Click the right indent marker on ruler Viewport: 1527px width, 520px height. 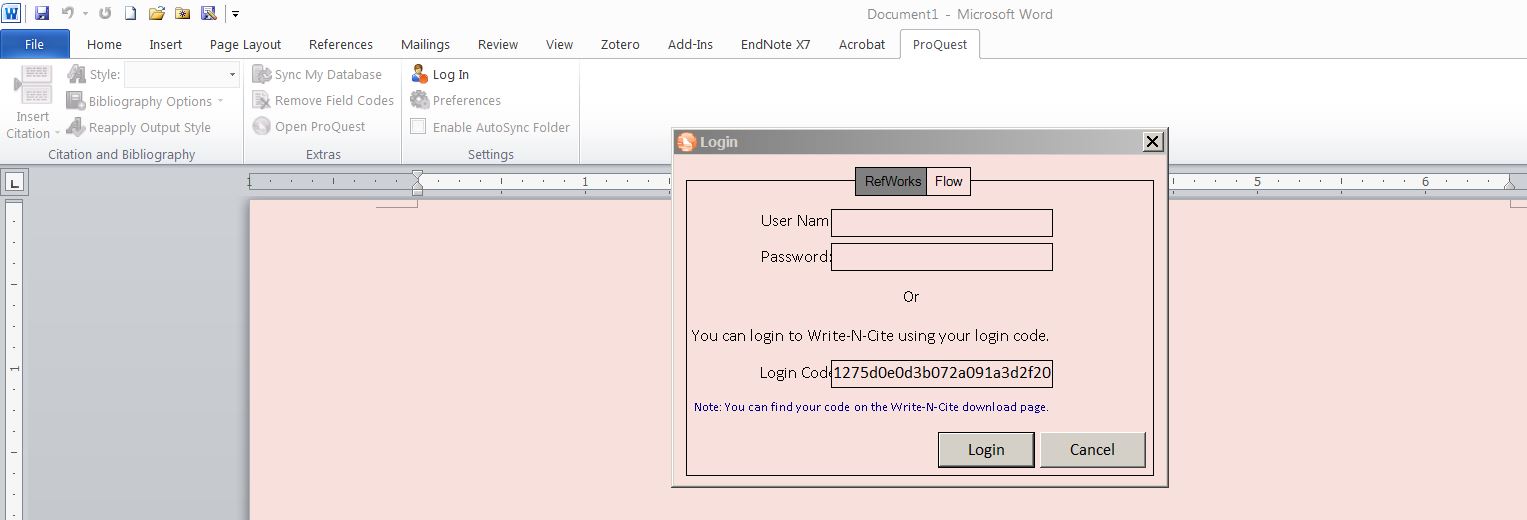click(1510, 185)
